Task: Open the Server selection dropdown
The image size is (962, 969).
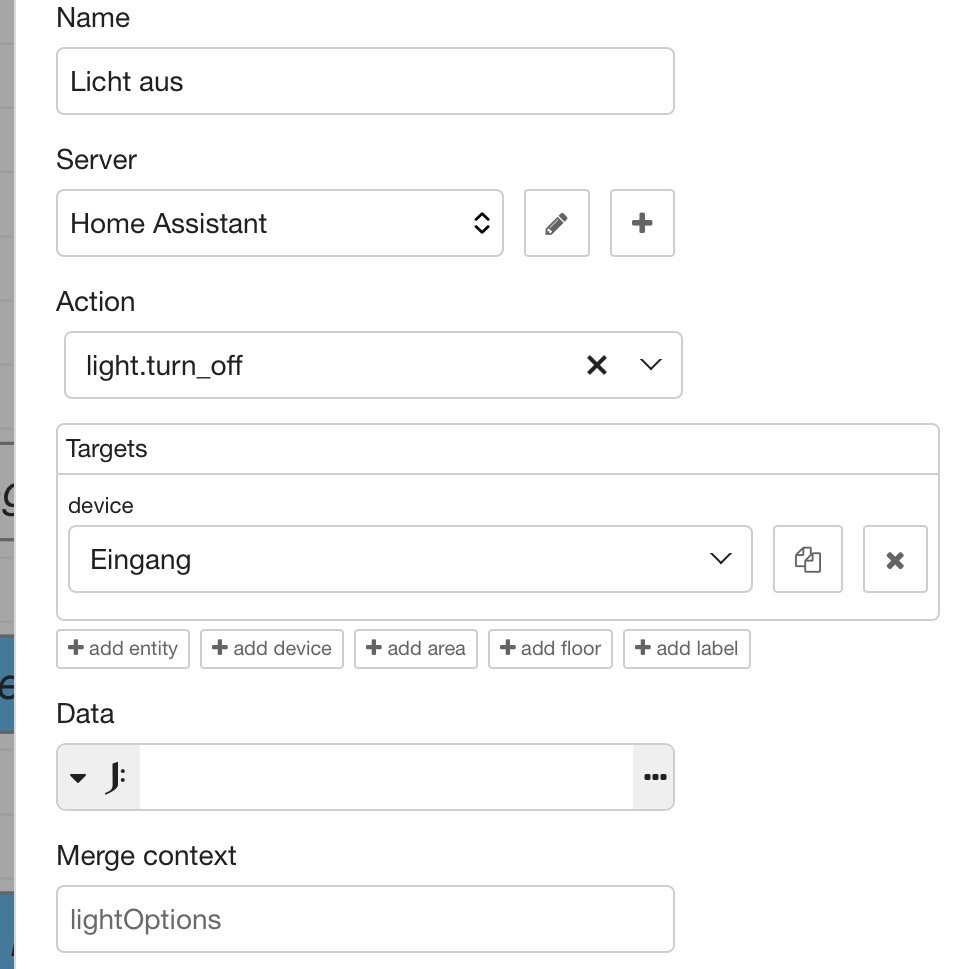Action: pyautogui.click(x=280, y=223)
